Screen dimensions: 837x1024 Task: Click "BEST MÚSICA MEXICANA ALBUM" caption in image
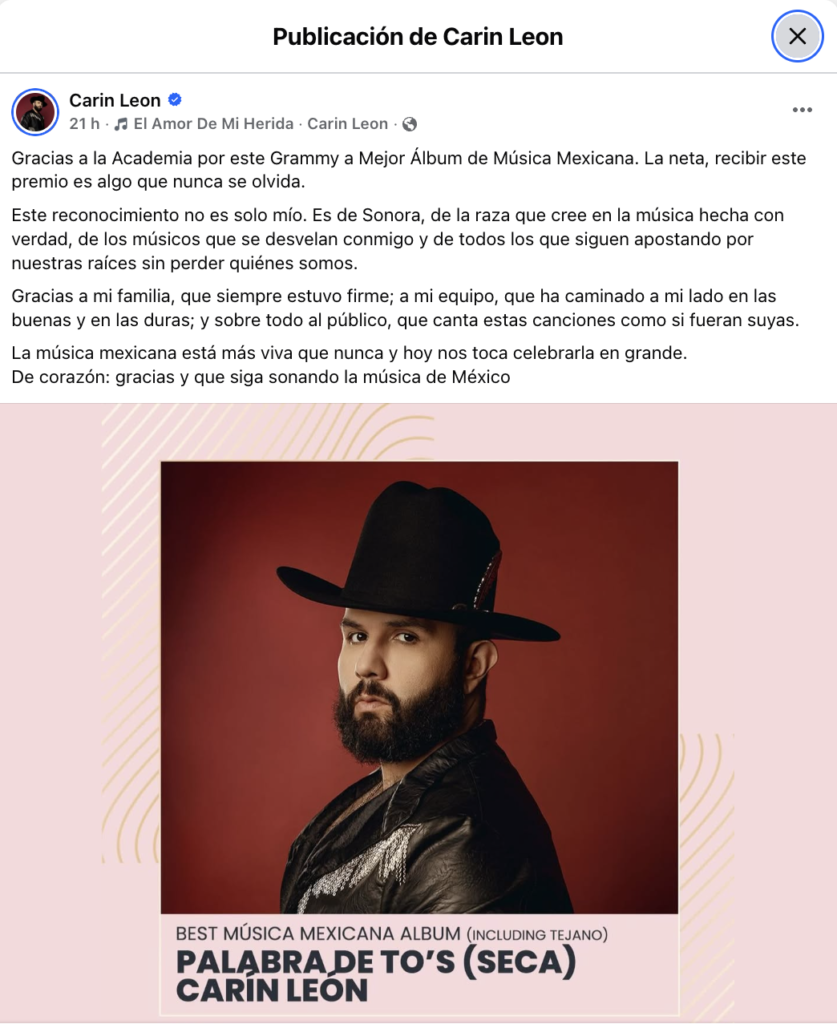tap(318, 934)
